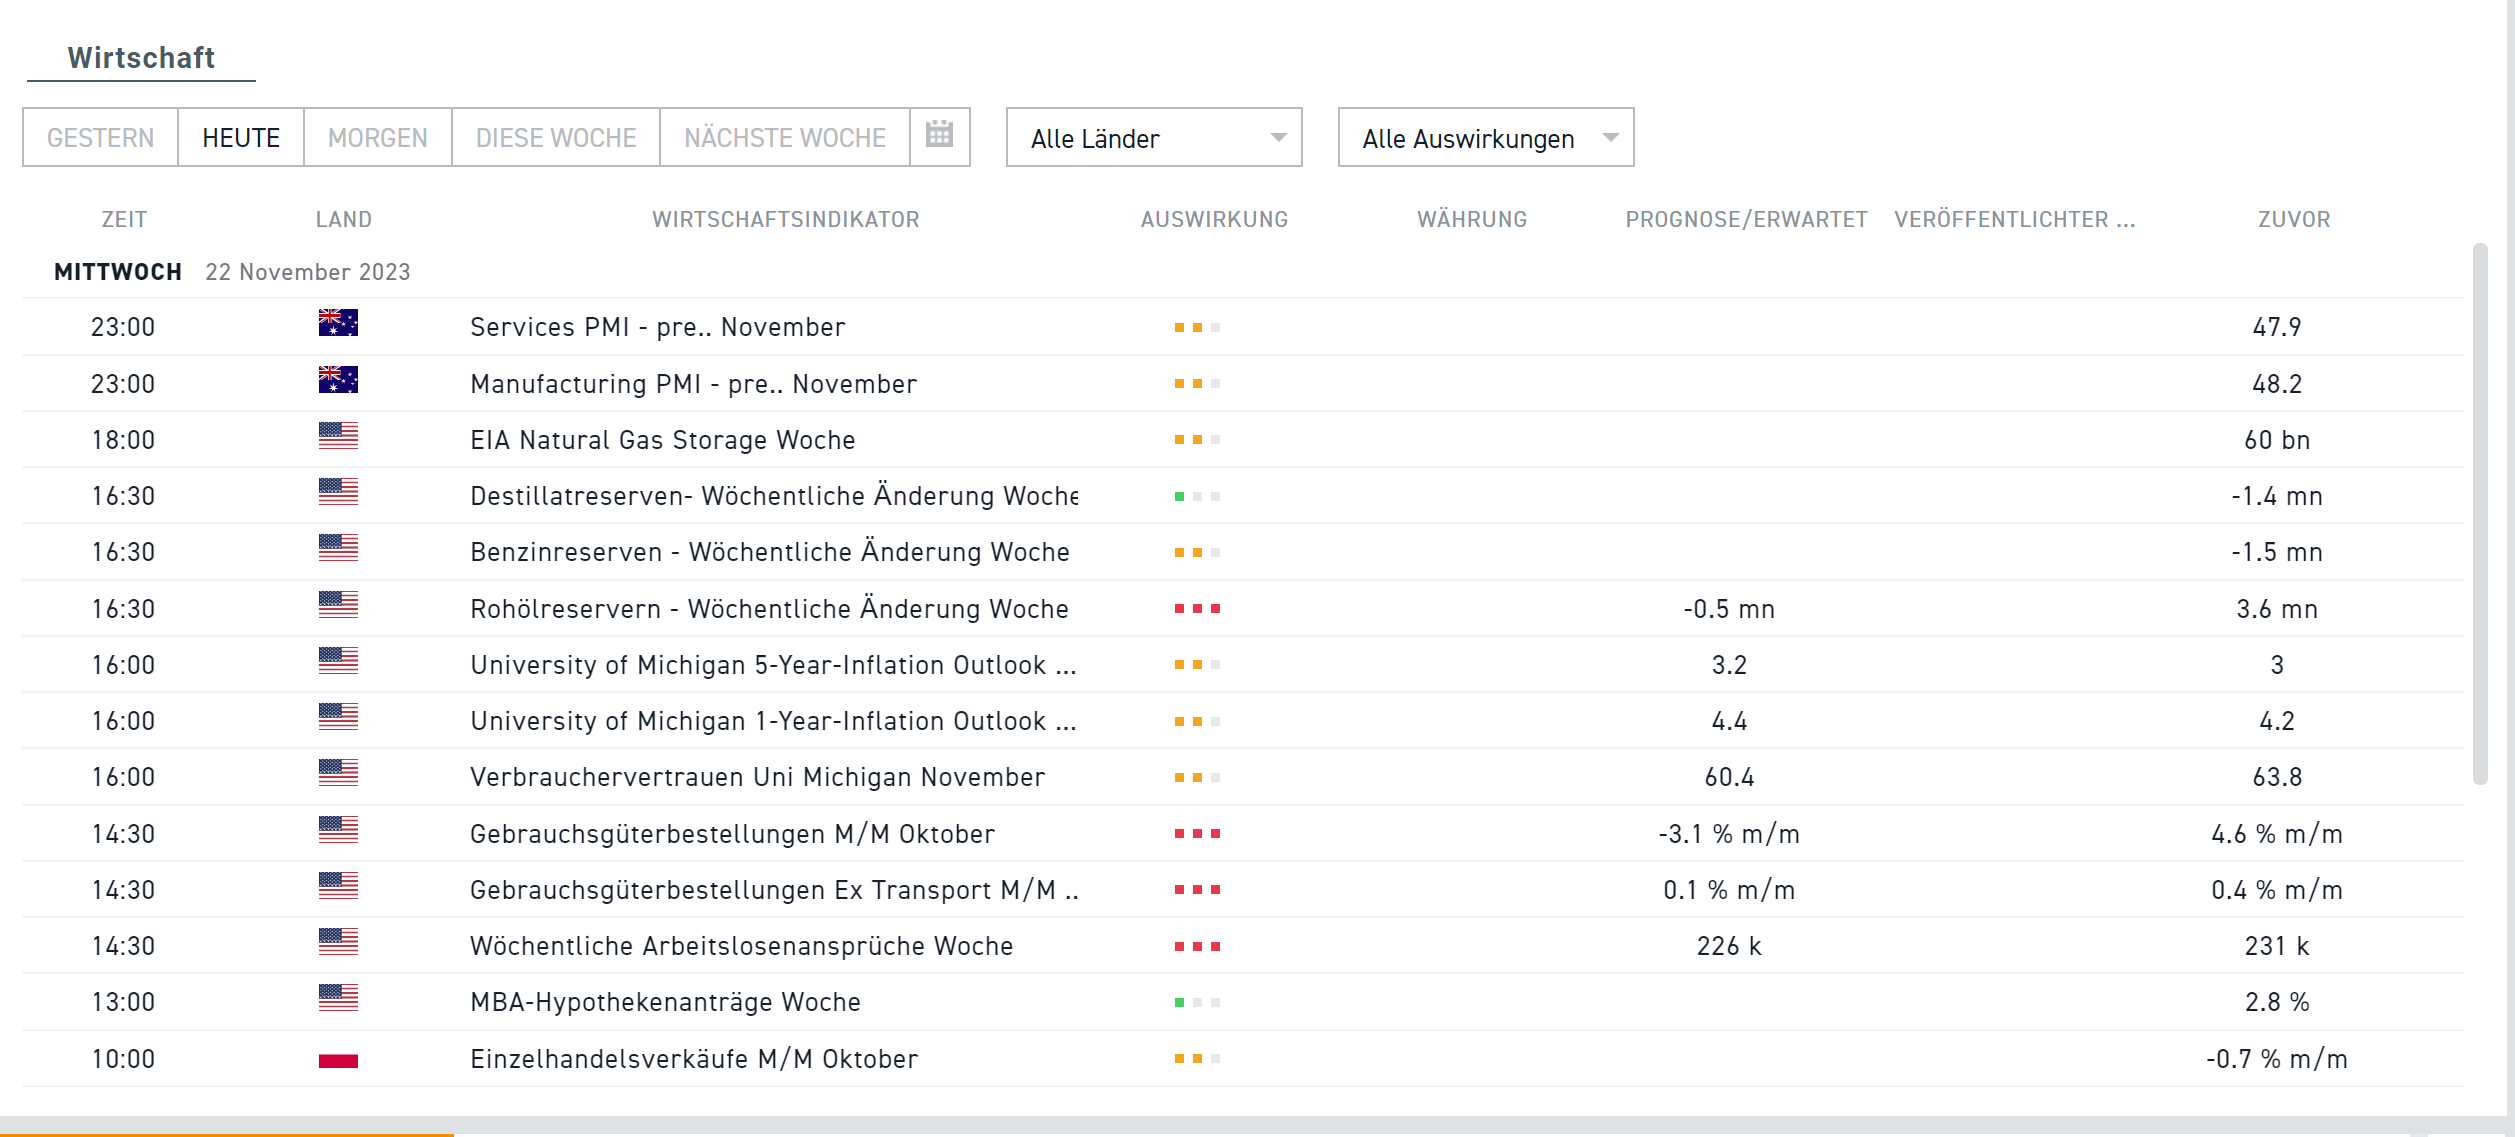Select the US flag for EIA Natural Gas Storage
The image size is (2515, 1137).
(336, 438)
